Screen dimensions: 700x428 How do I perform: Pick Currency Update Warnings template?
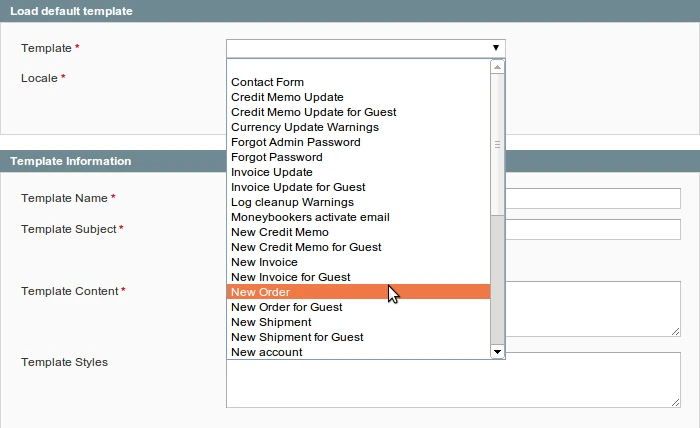click(358, 127)
